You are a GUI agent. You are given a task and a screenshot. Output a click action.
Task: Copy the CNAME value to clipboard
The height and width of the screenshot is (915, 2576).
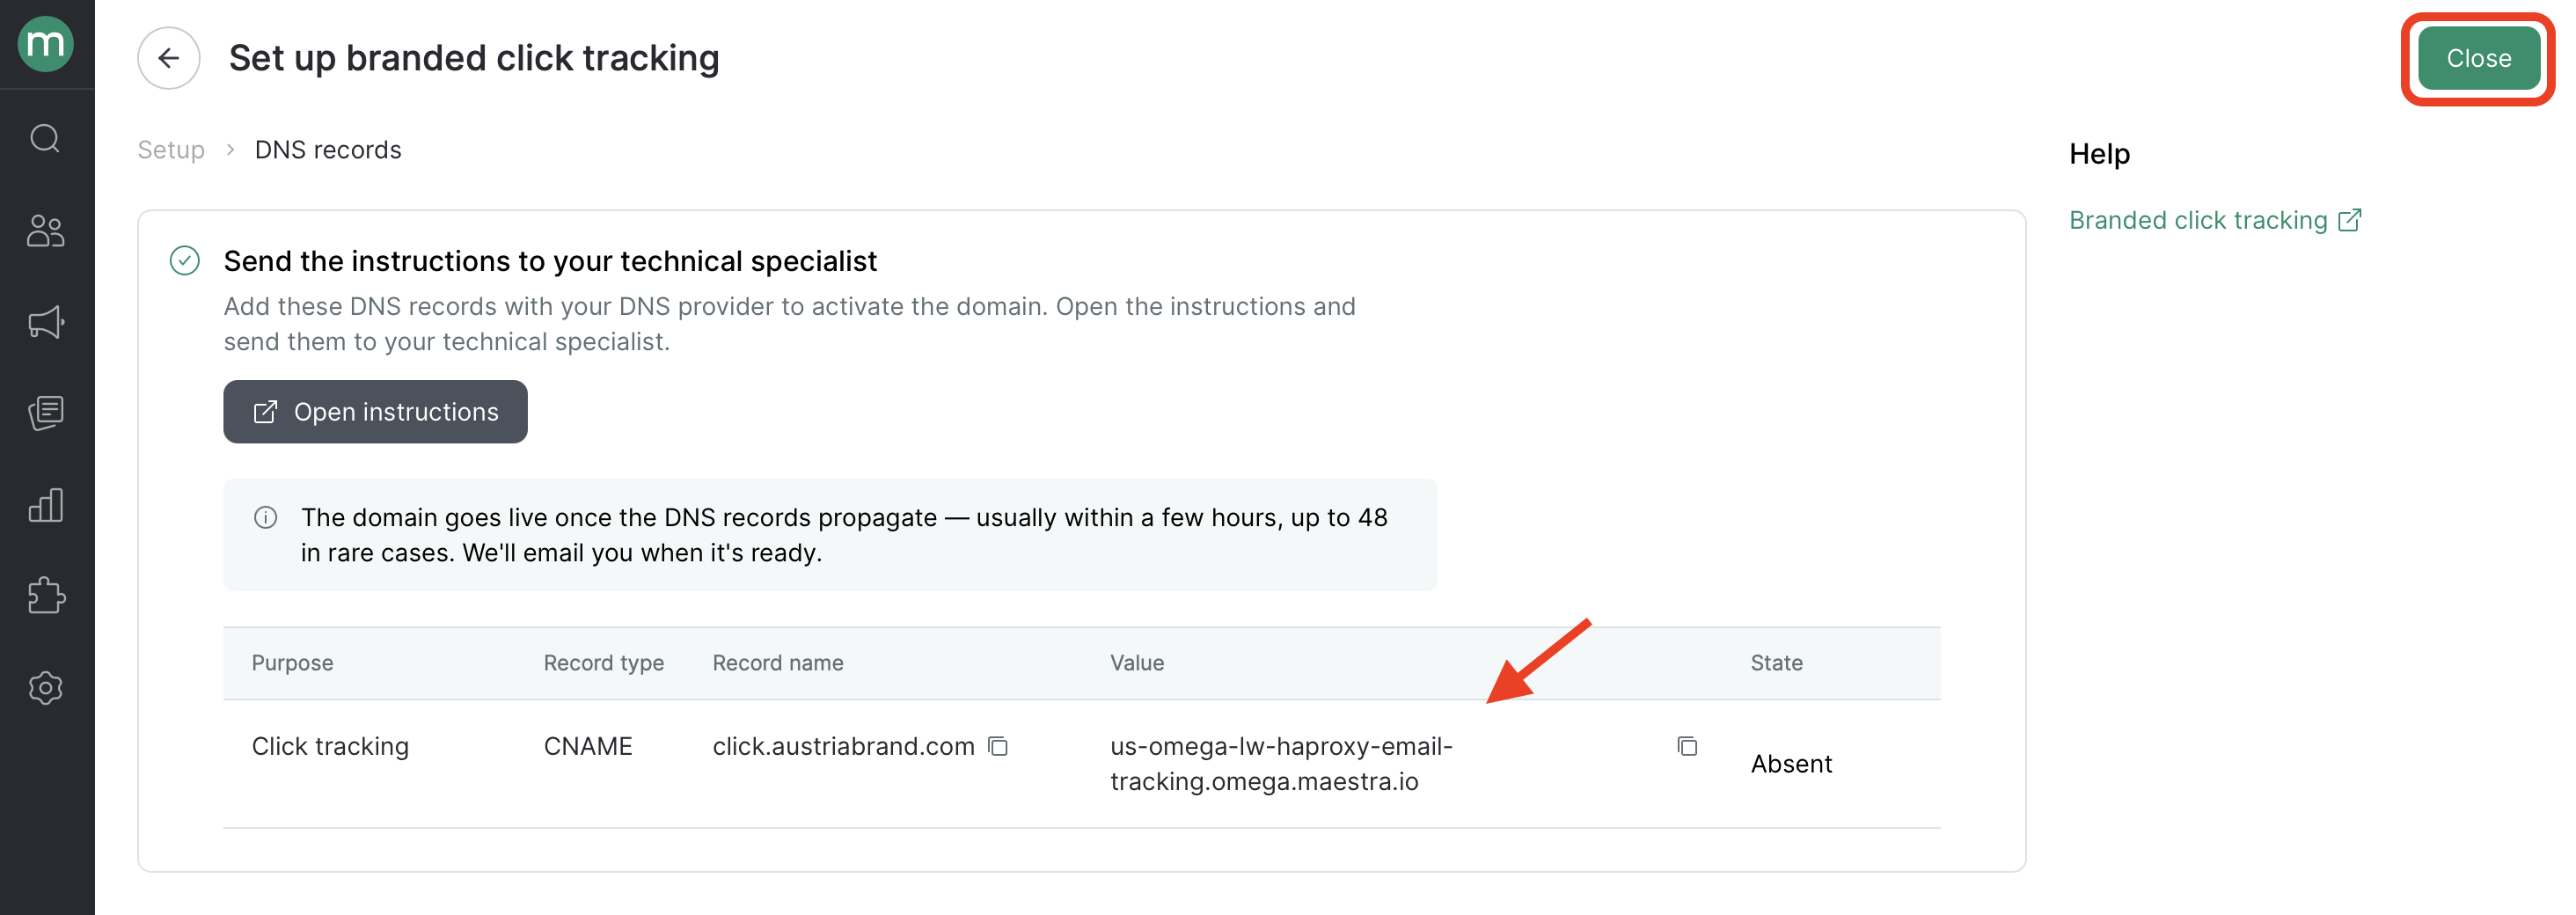click(1687, 746)
